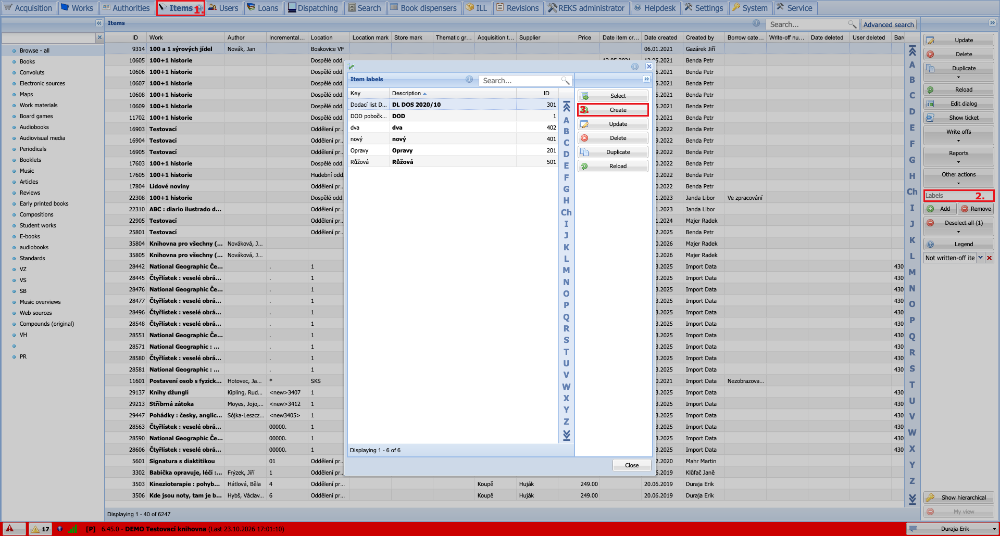Image resolution: width=1000 pixels, height=536 pixels.
Task: Click the Items window search field
Action: point(807,24)
